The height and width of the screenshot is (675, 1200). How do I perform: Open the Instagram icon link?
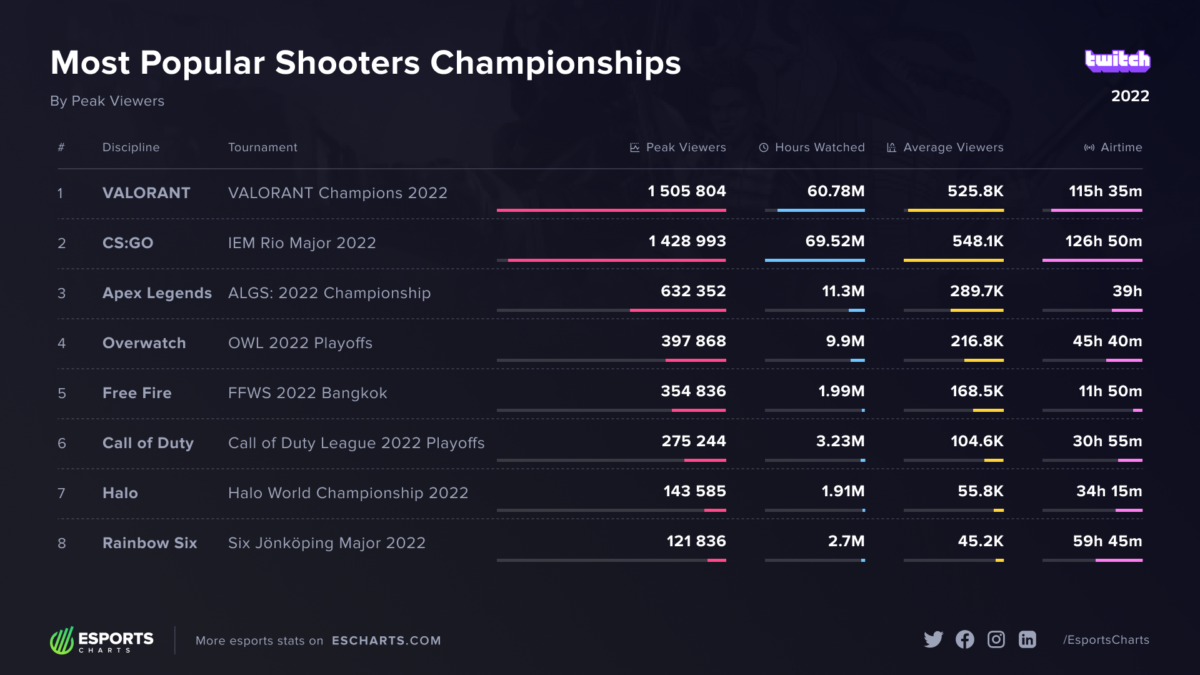click(996, 640)
